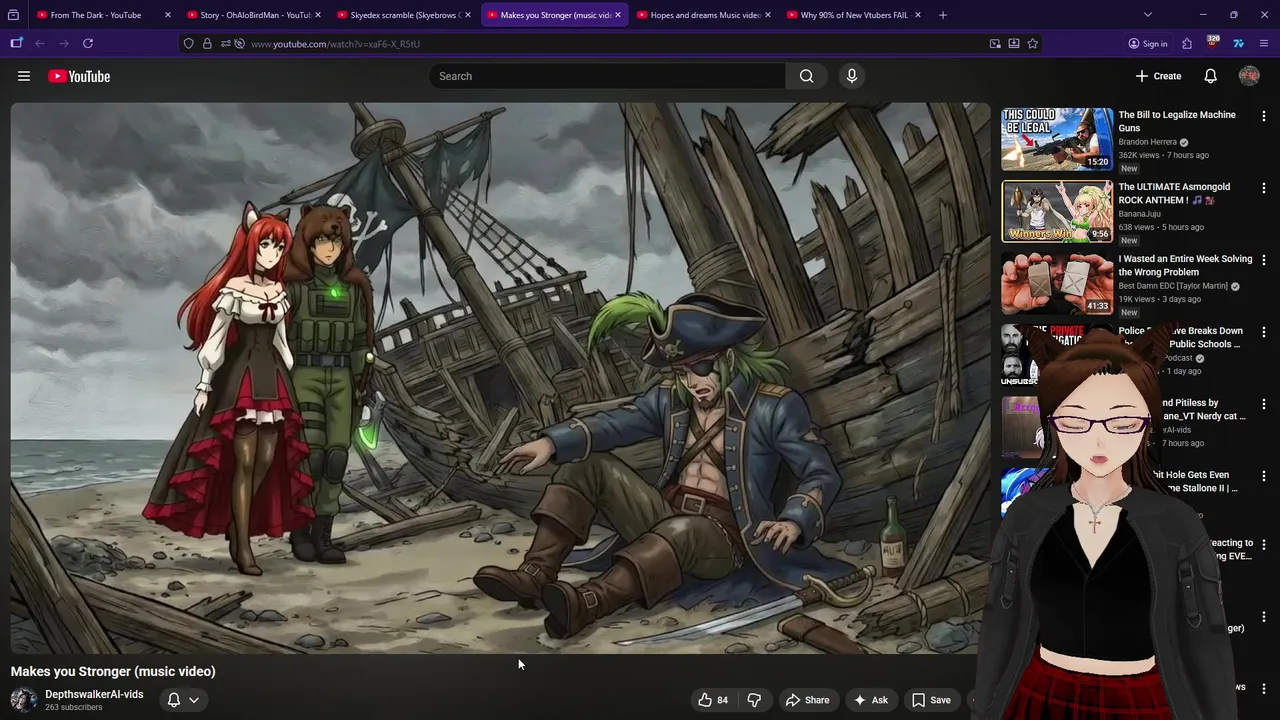Ask about this video

(x=870, y=700)
